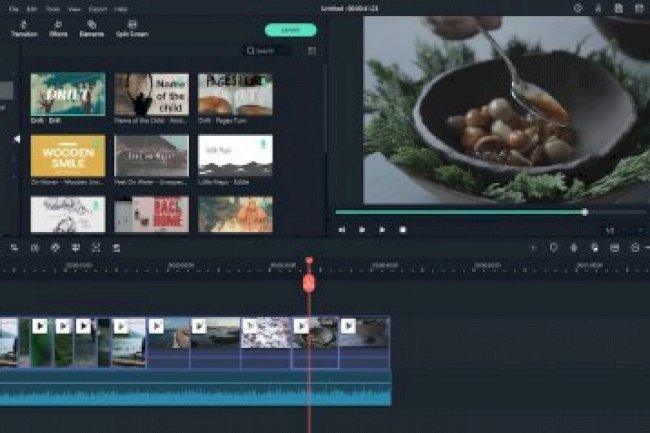Collapse the side panel with the white arrow
The height and width of the screenshot is (433, 650).
tap(16, 139)
